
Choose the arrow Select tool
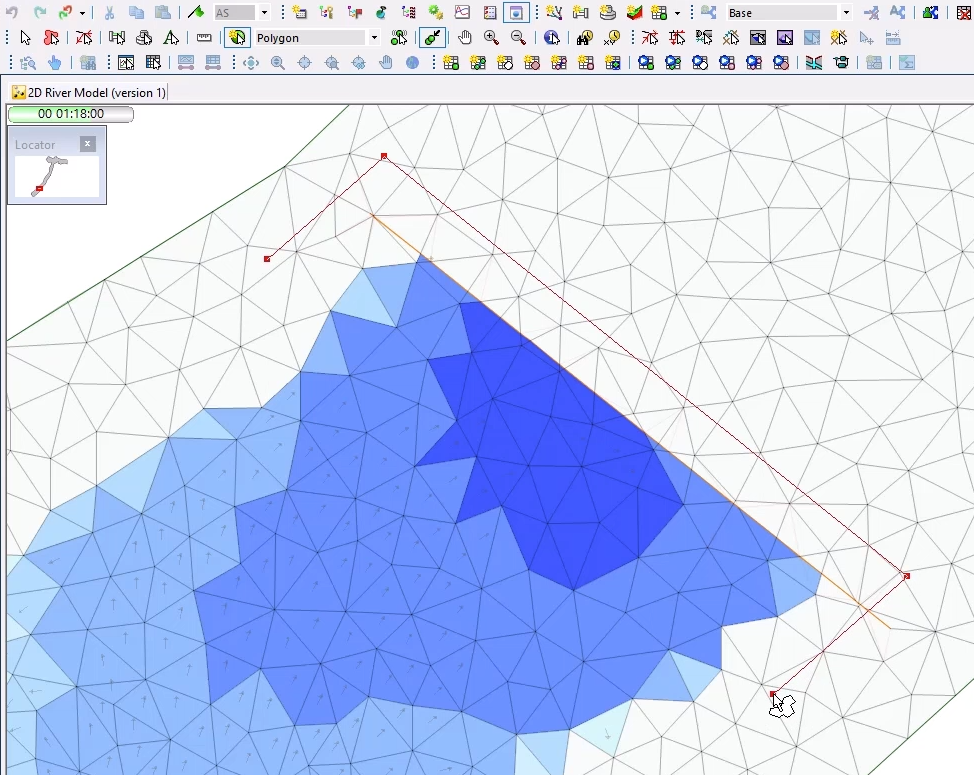click(x=25, y=38)
